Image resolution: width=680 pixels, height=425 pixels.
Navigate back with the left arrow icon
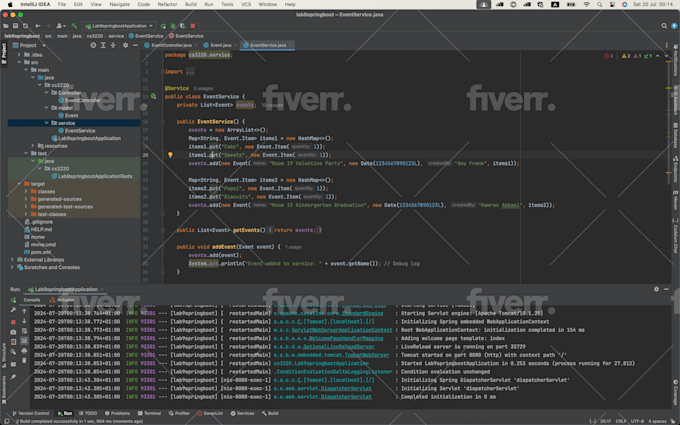[x=38, y=26]
